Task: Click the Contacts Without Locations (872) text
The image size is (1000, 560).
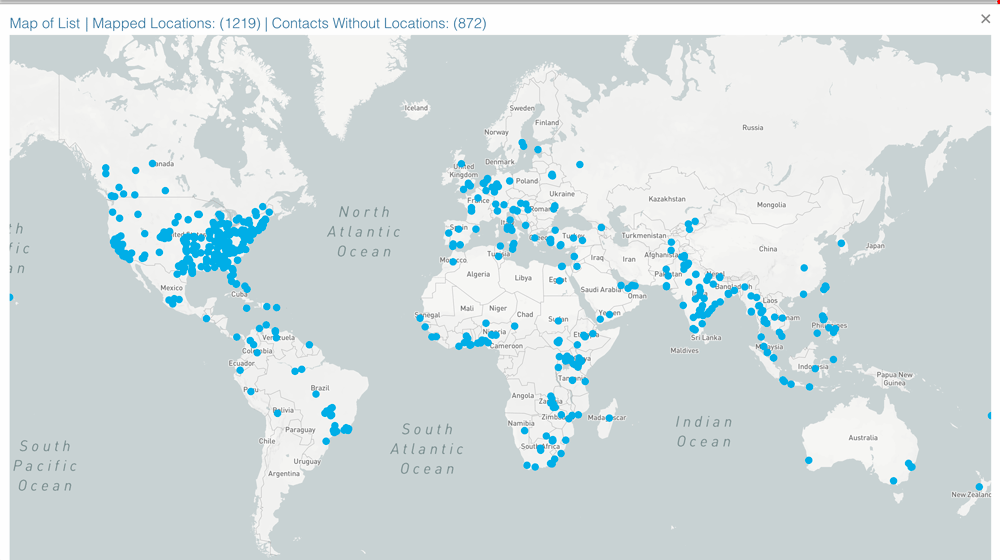Action: click(x=379, y=24)
